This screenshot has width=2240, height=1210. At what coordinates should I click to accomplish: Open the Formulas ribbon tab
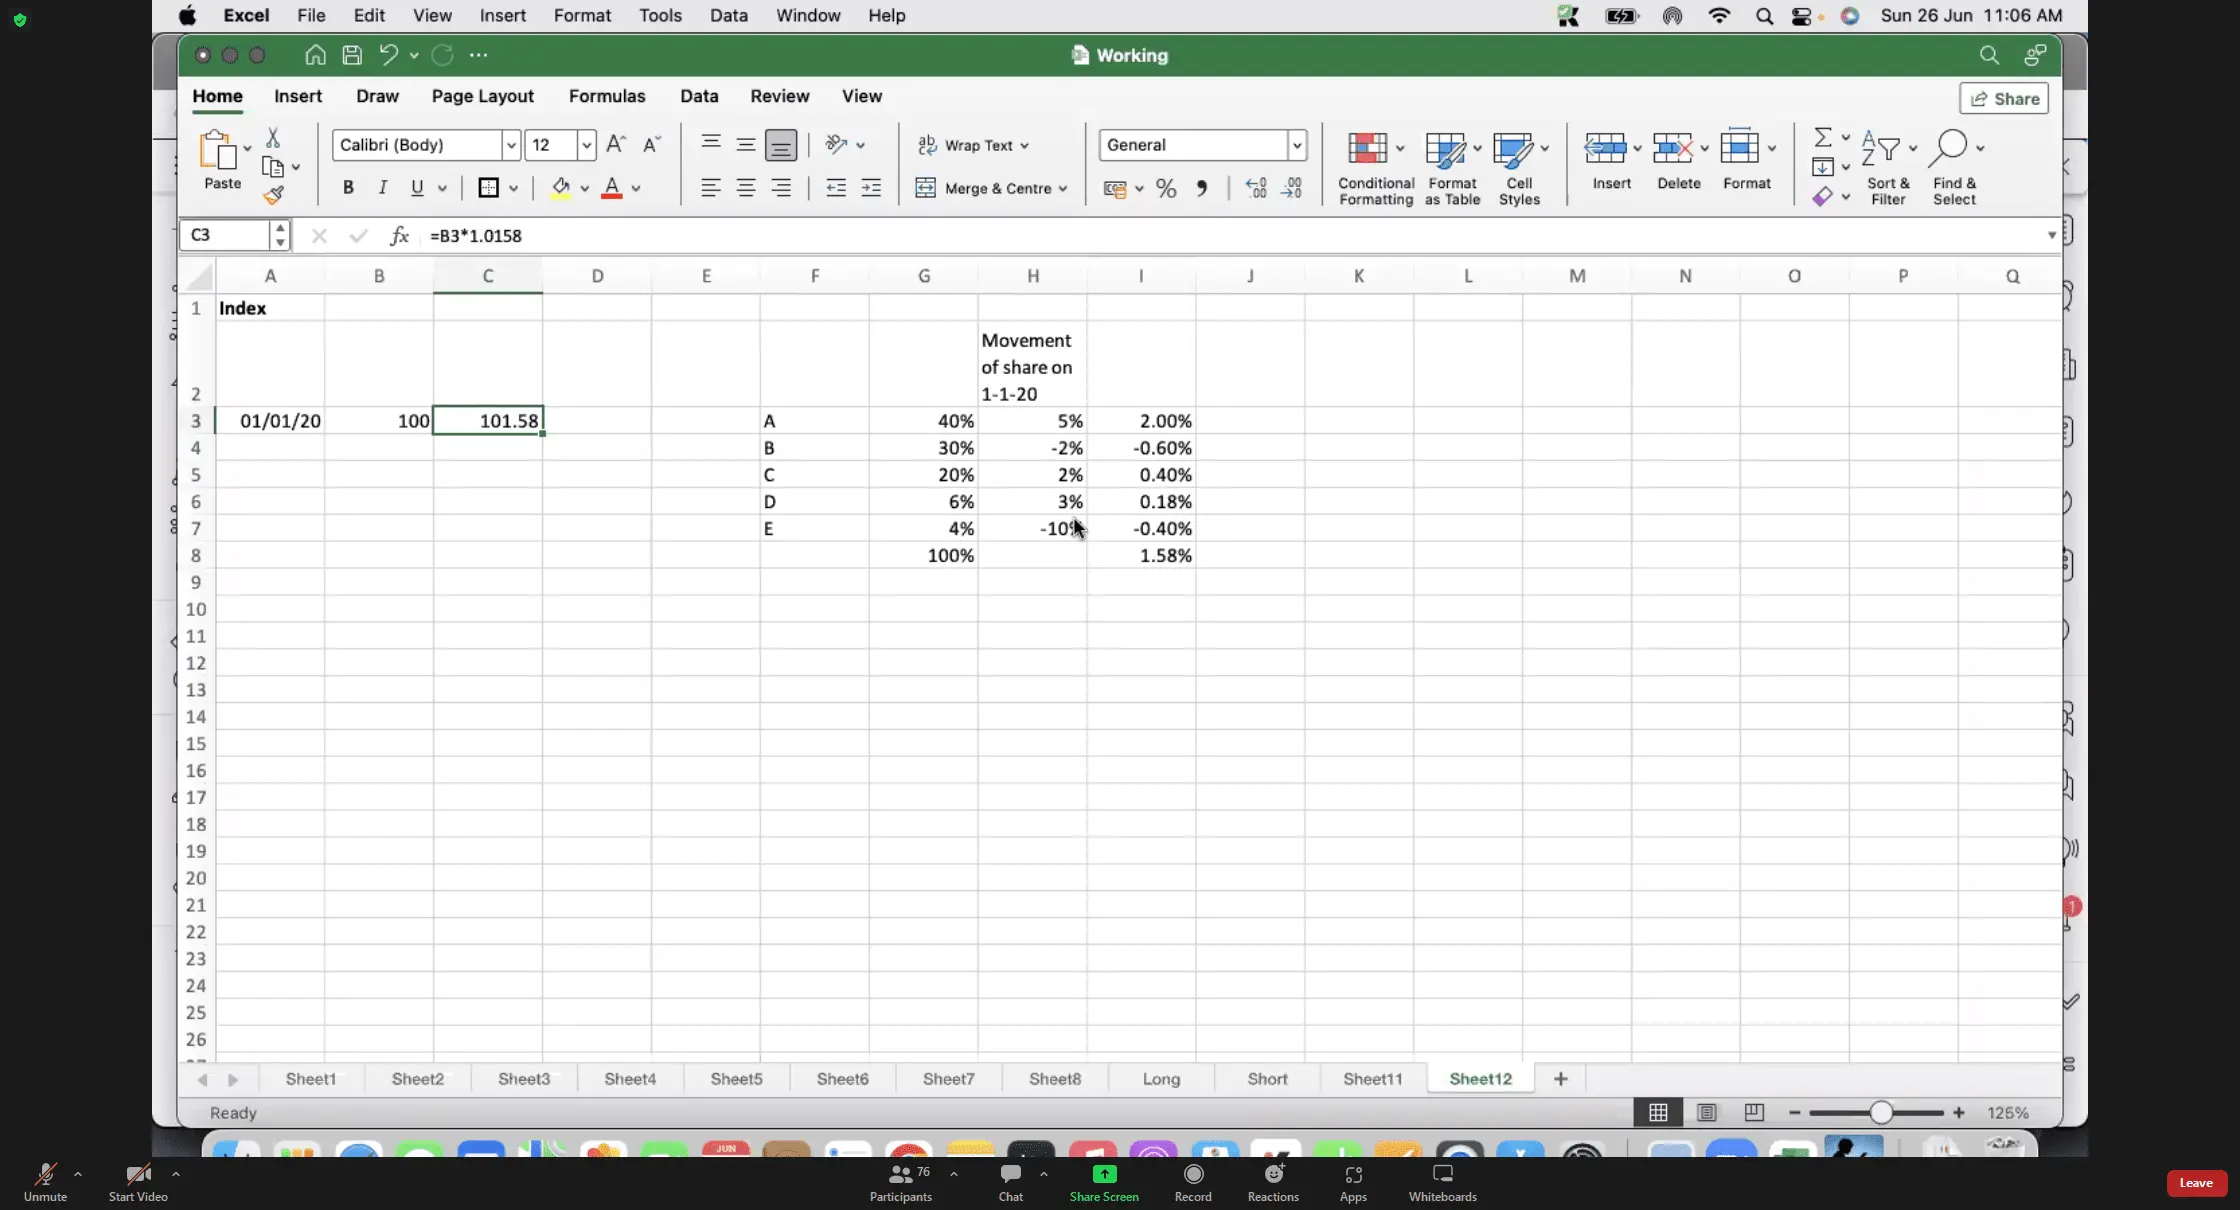[x=606, y=96]
